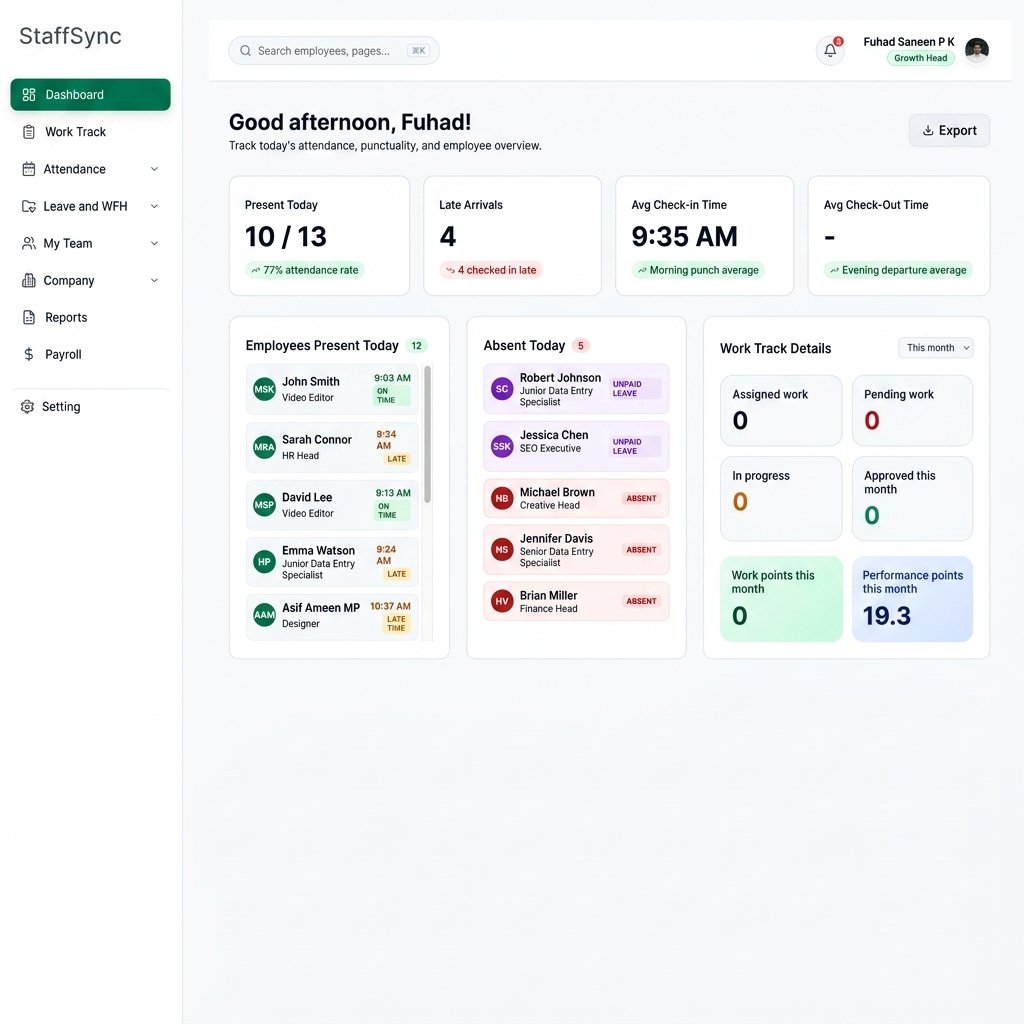Click the Attendance calendar icon
The height and width of the screenshot is (1024, 1024).
click(x=29, y=169)
